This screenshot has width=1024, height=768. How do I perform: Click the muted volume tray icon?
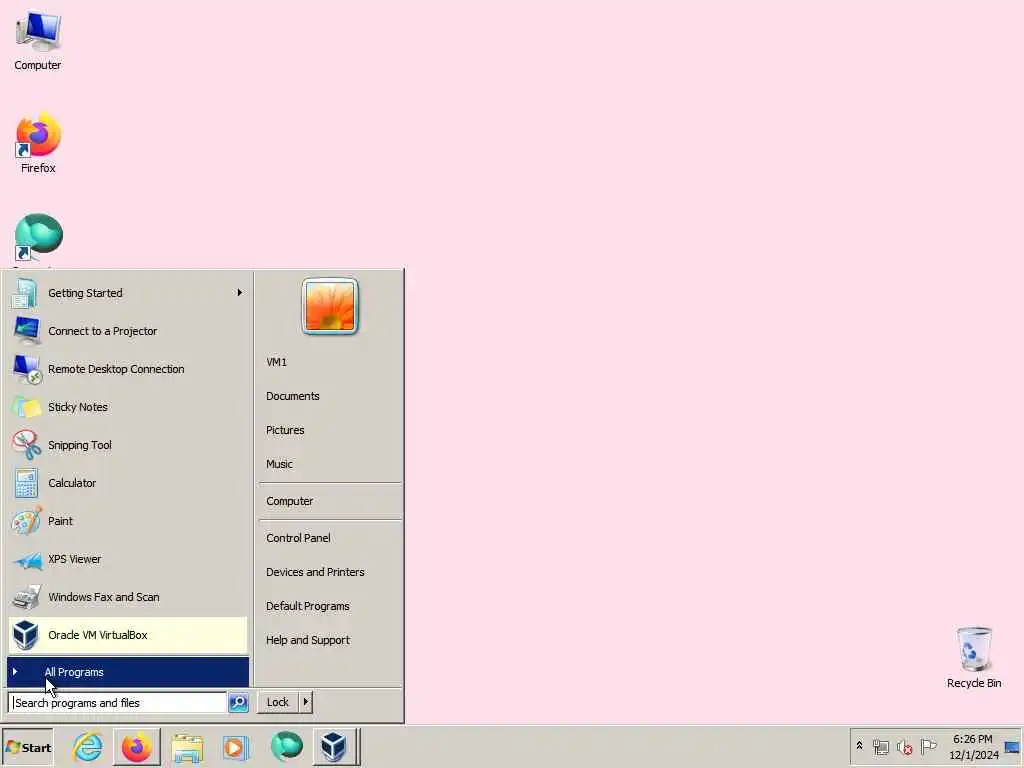[x=904, y=747]
